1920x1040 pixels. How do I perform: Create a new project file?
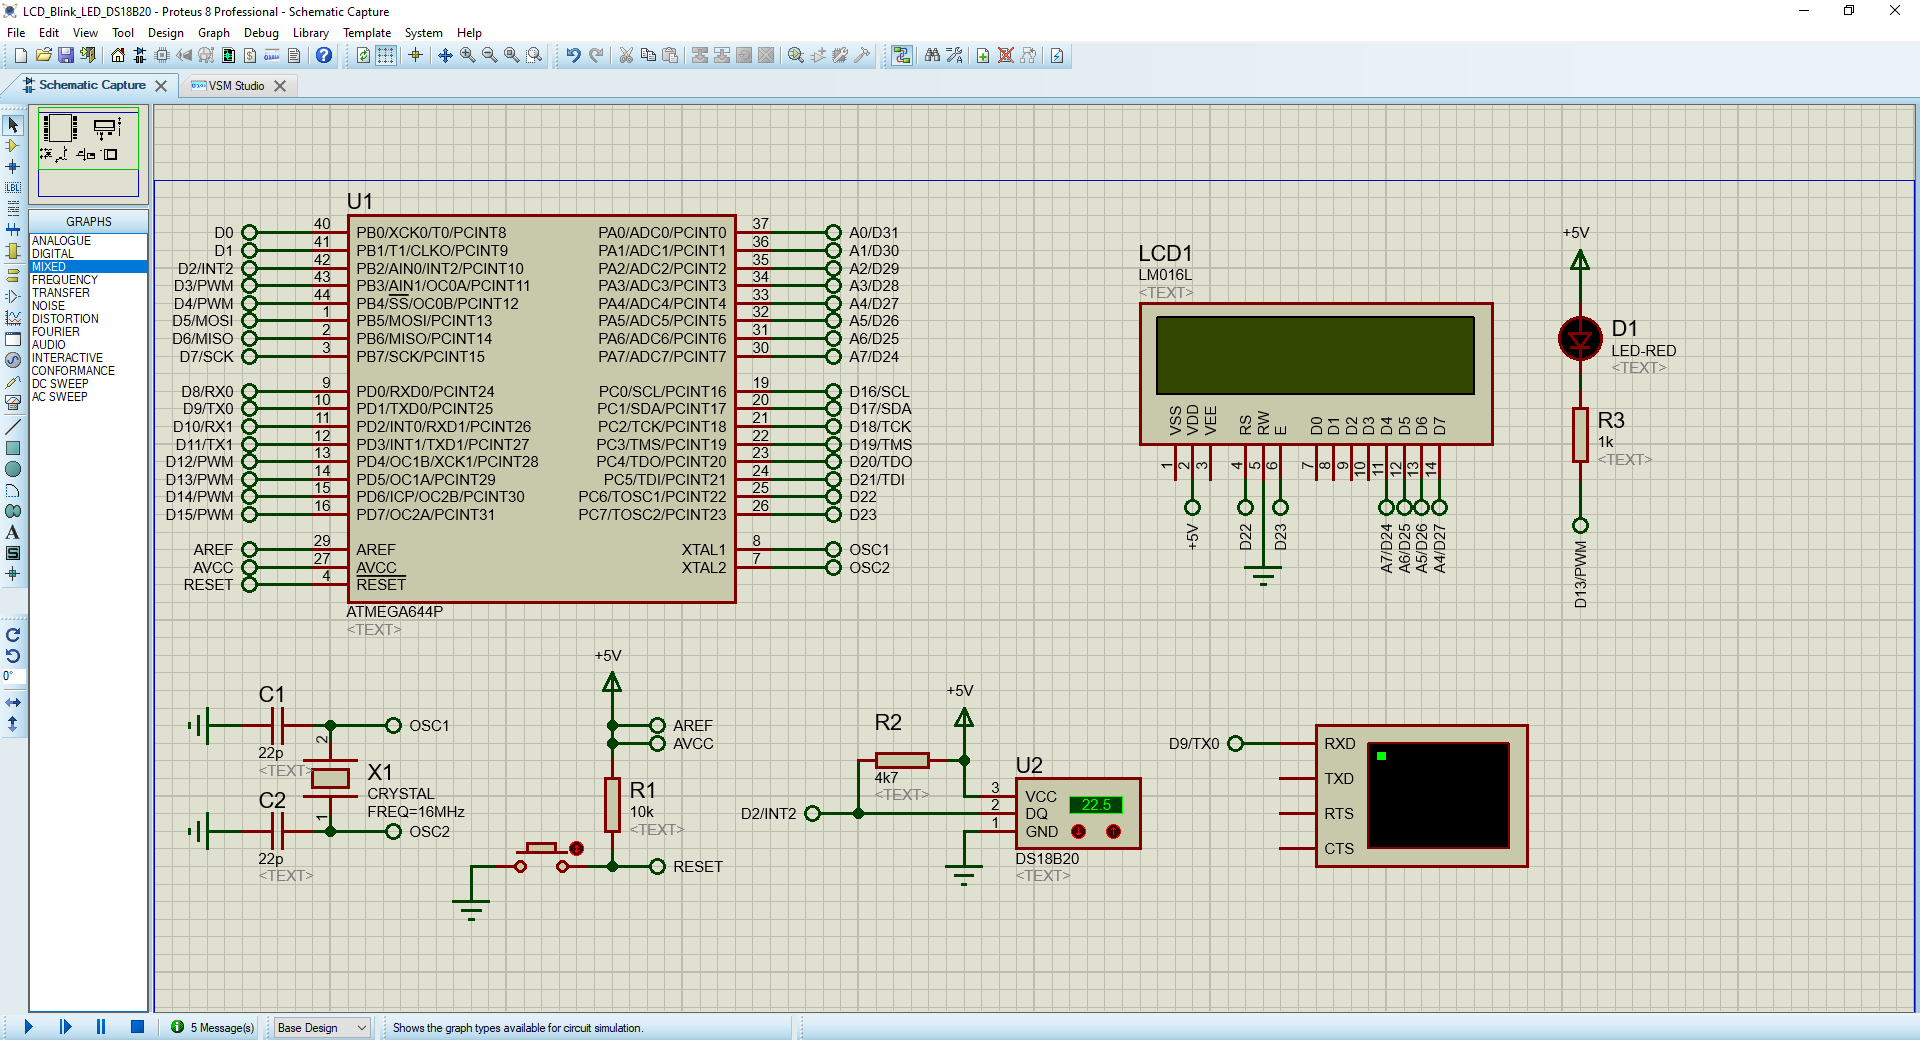20,56
